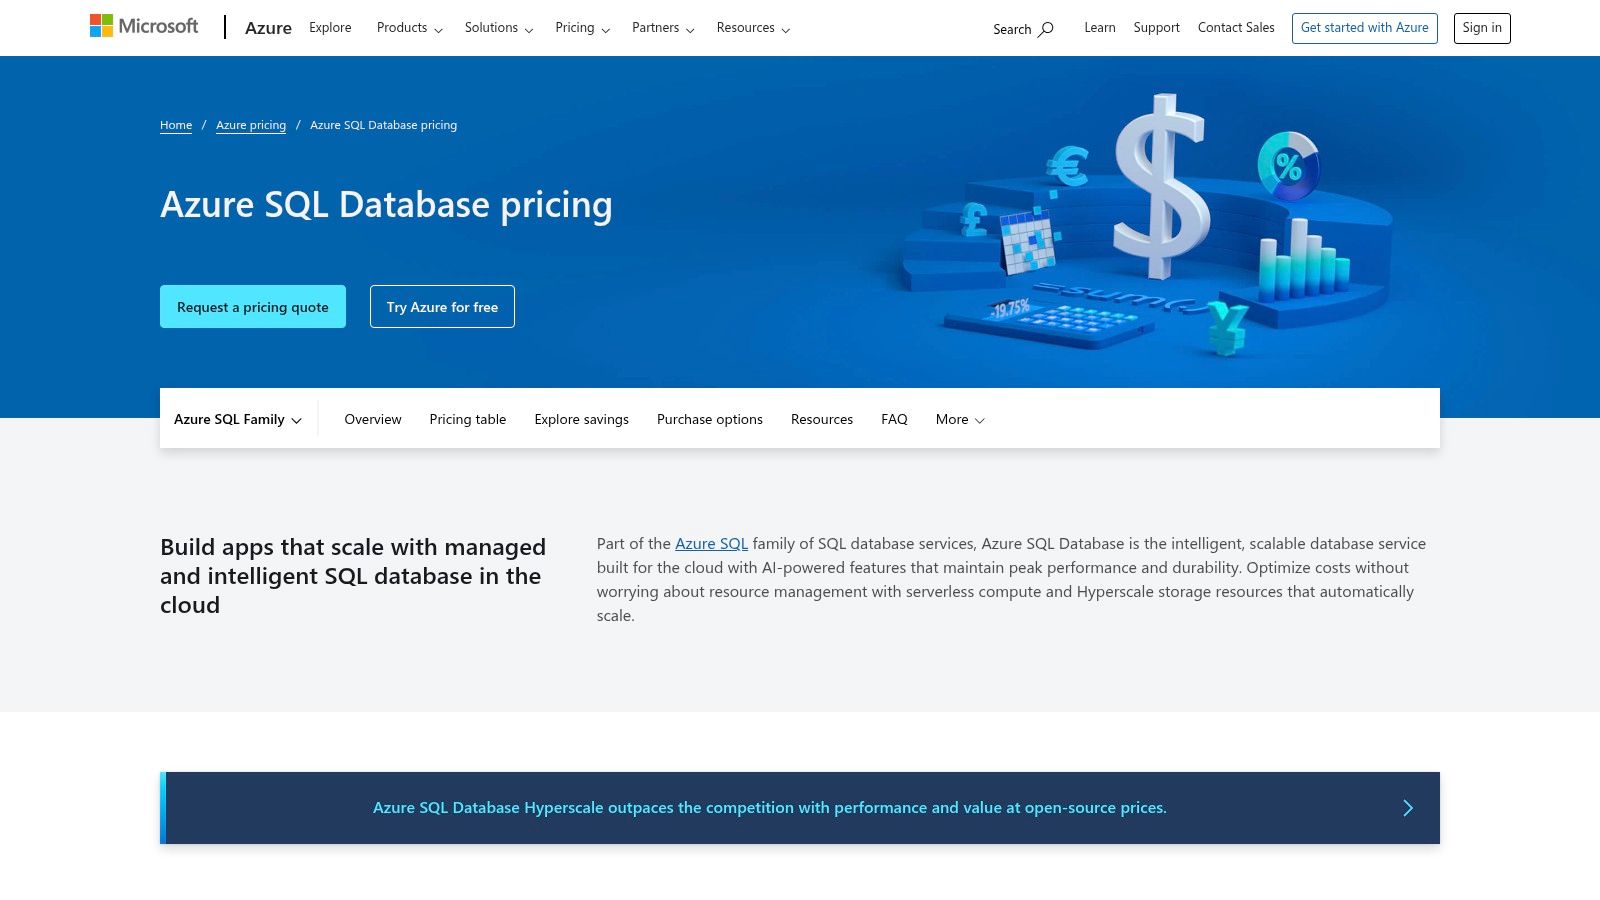Open Explore in the top navigation

point(330,28)
